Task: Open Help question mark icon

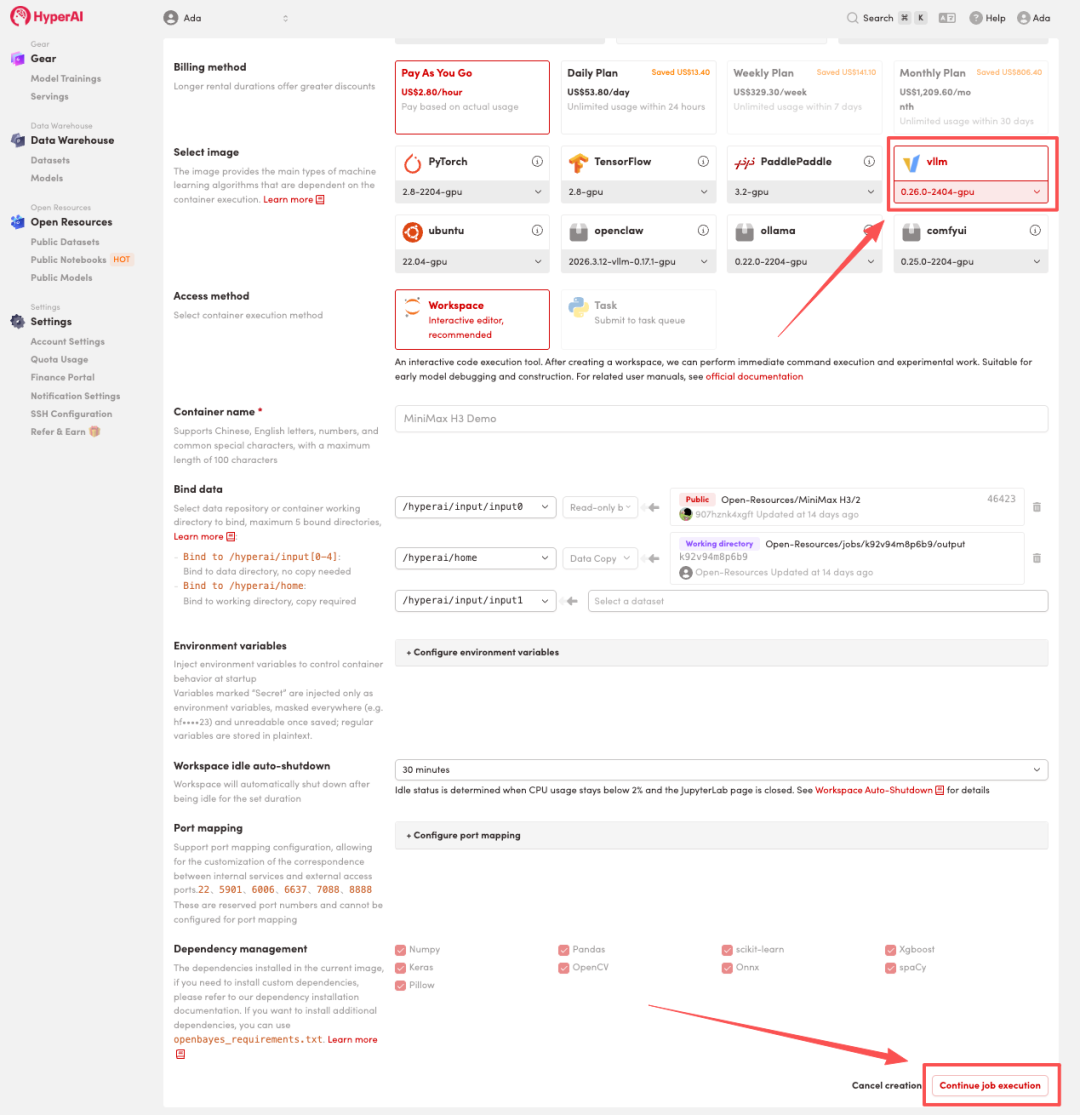Action: tap(976, 18)
